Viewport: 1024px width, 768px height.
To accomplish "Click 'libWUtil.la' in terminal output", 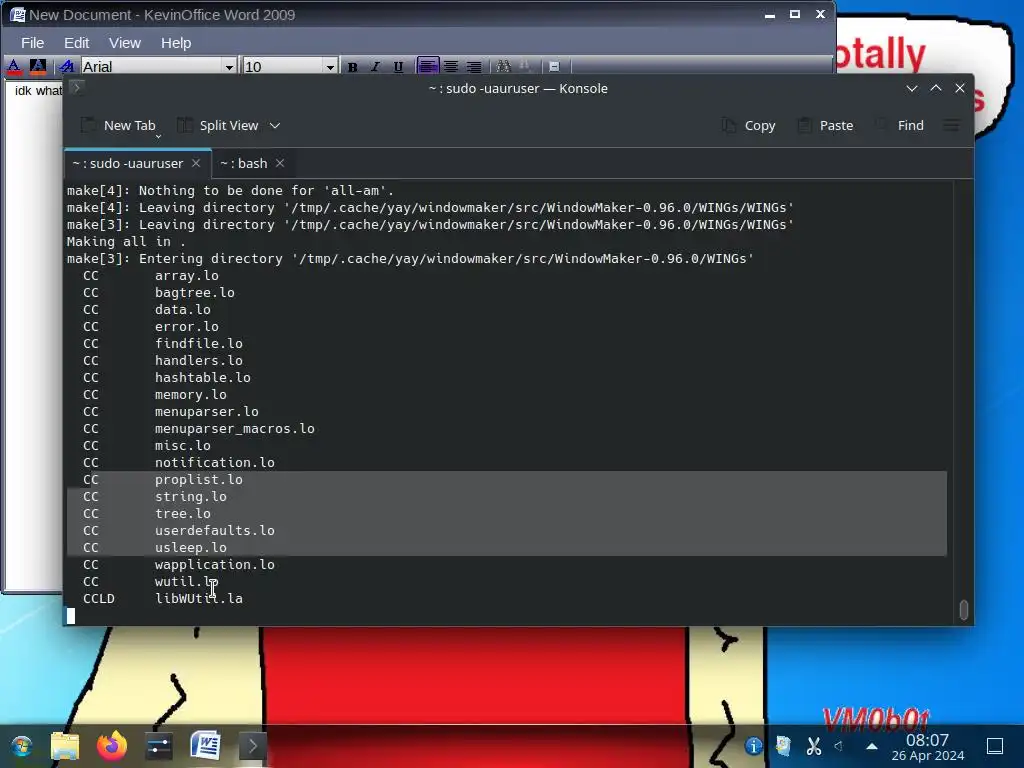I will [199, 598].
